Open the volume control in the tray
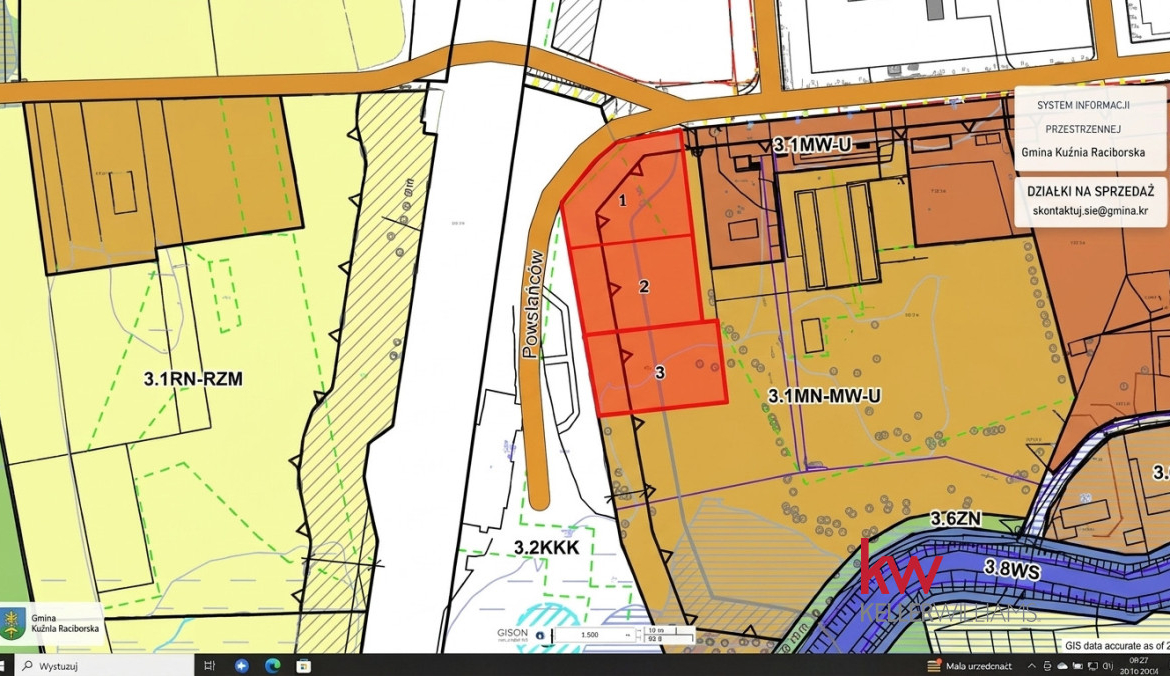Image resolution: width=1170 pixels, height=676 pixels. coord(1107,666)
